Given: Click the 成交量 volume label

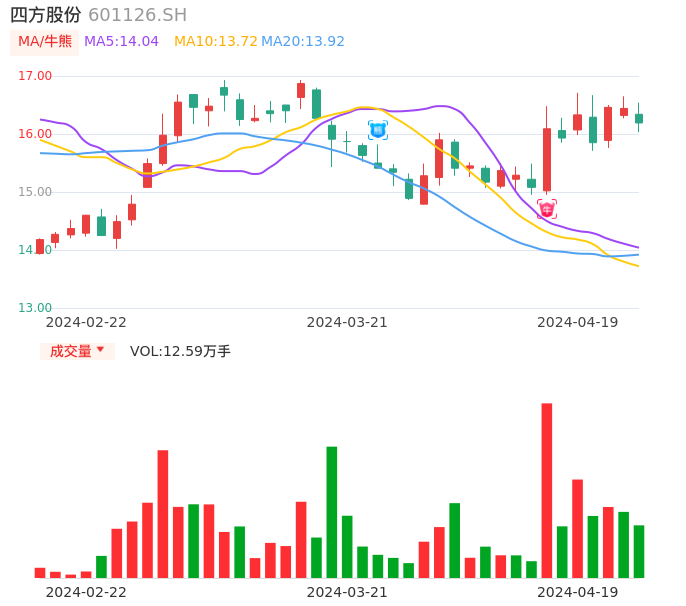Looking at the screenshot, I should point(70,351).
